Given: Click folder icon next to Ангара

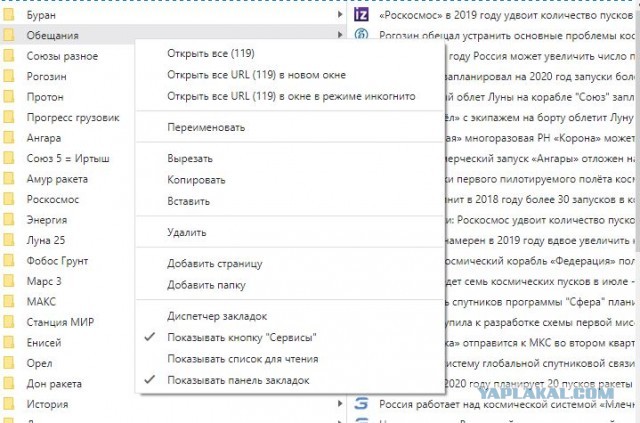Looking at the screenshot, I should coord(9,138).
